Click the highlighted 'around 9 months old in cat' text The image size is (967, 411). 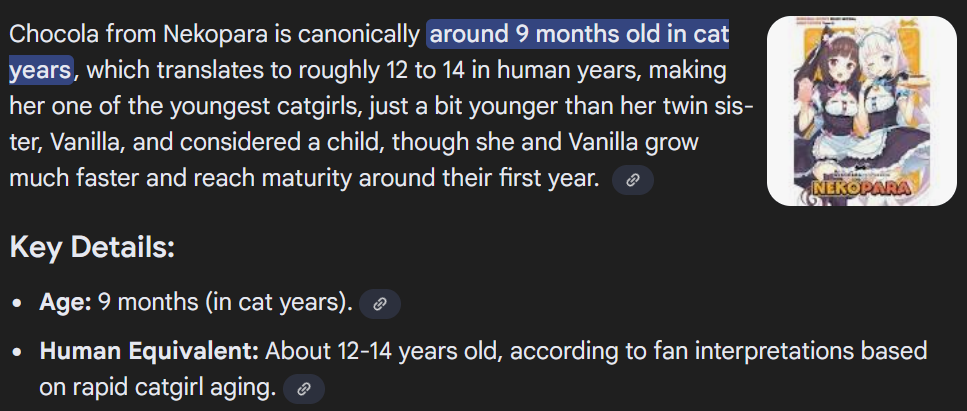tap(578, 35)
